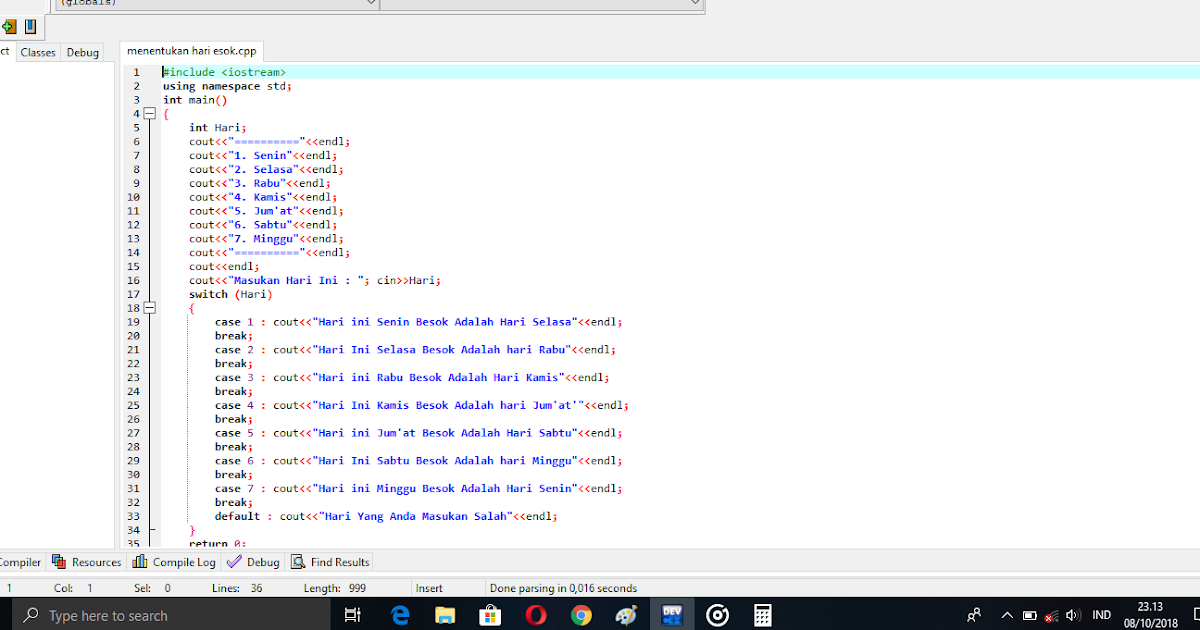Collapse the code block starting at line 4
This screenshot has height=630, width=1200.
[x=150, y=113]
